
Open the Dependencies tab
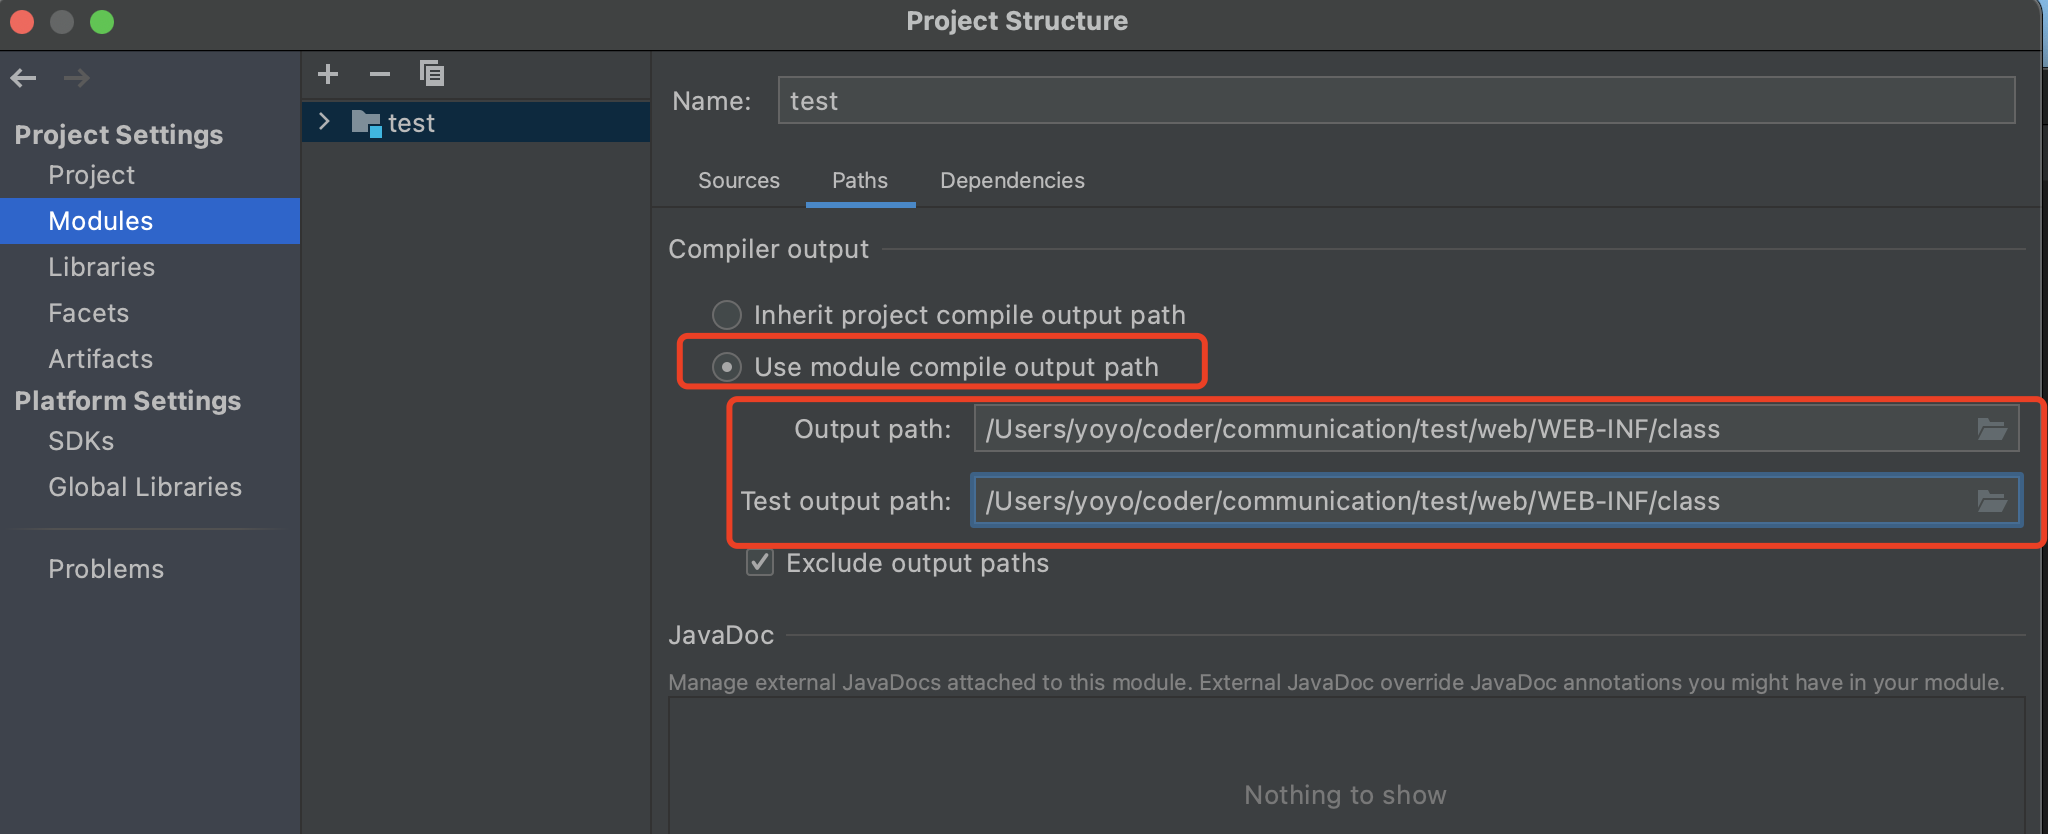(x=1012, y=181)
